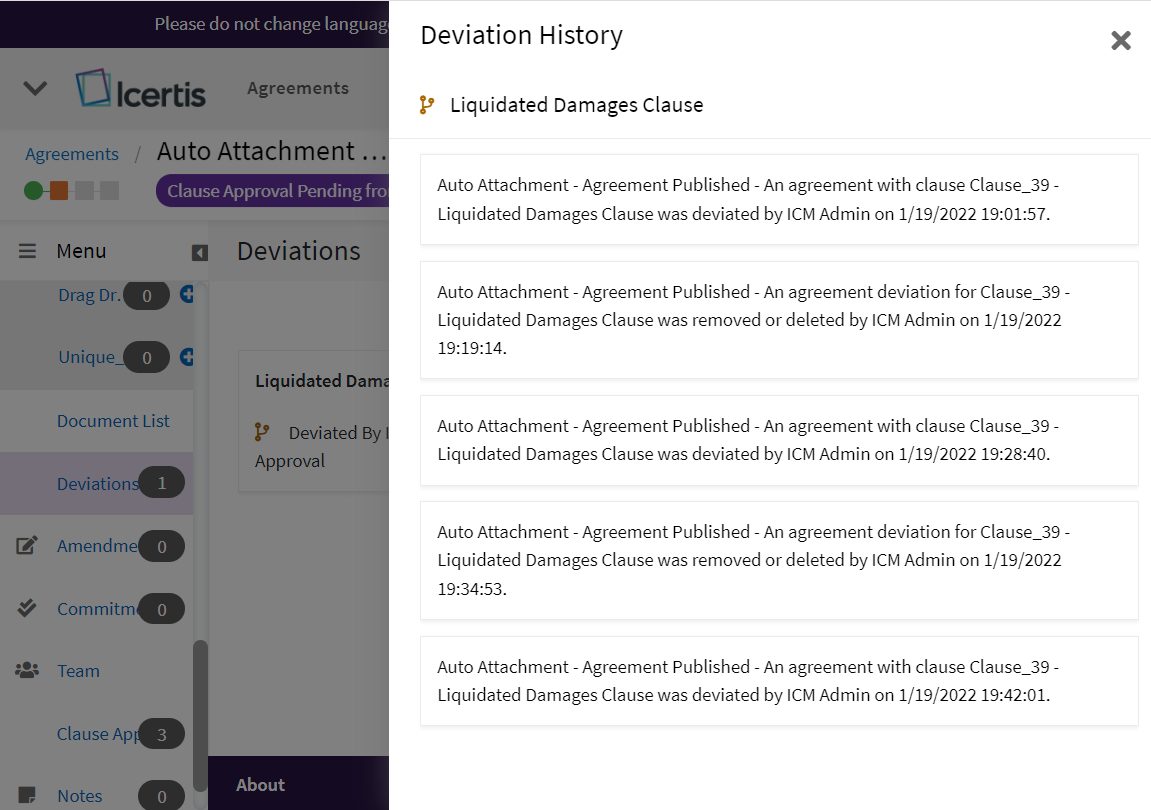Click the plus icon beside Unique_

[x=186, y=357]
